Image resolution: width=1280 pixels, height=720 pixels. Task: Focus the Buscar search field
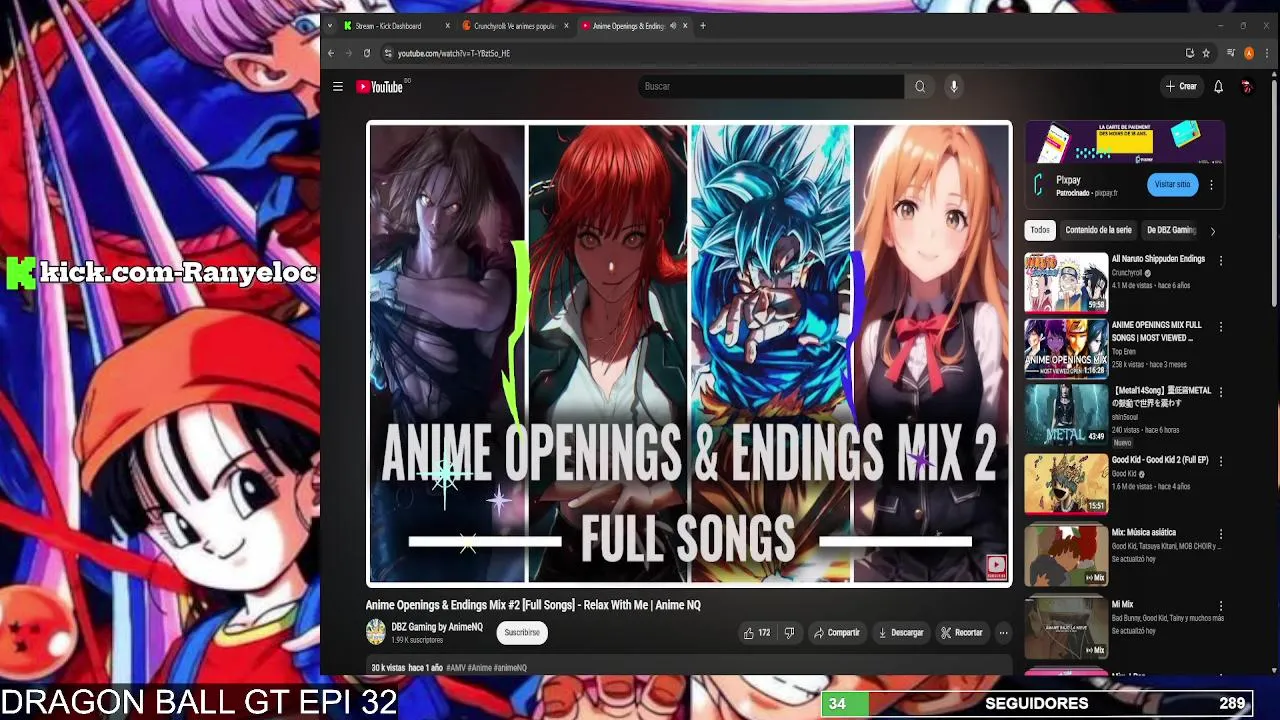771,87
